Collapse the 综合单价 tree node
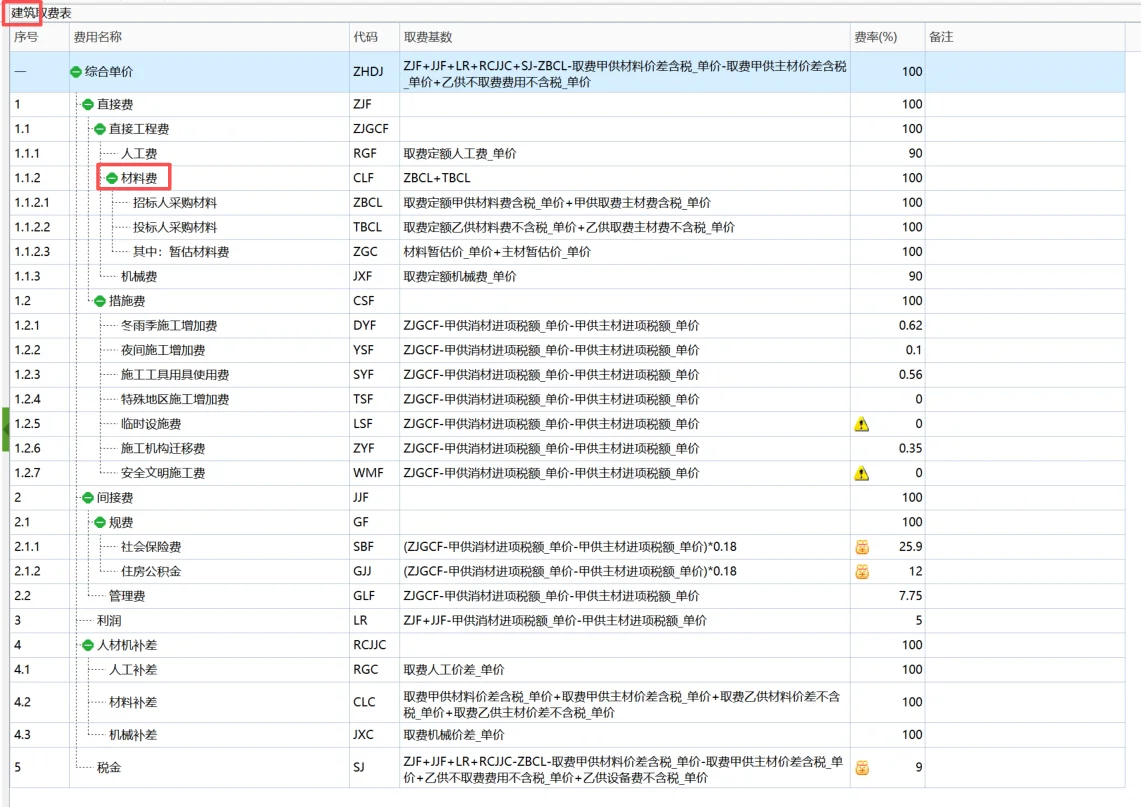Viewport: 1141px width, 807px height. click(x=76, y=71)
